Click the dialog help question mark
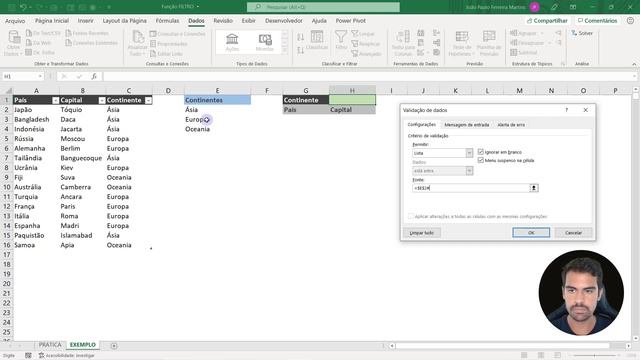640x360 pixels. point(567,110)
